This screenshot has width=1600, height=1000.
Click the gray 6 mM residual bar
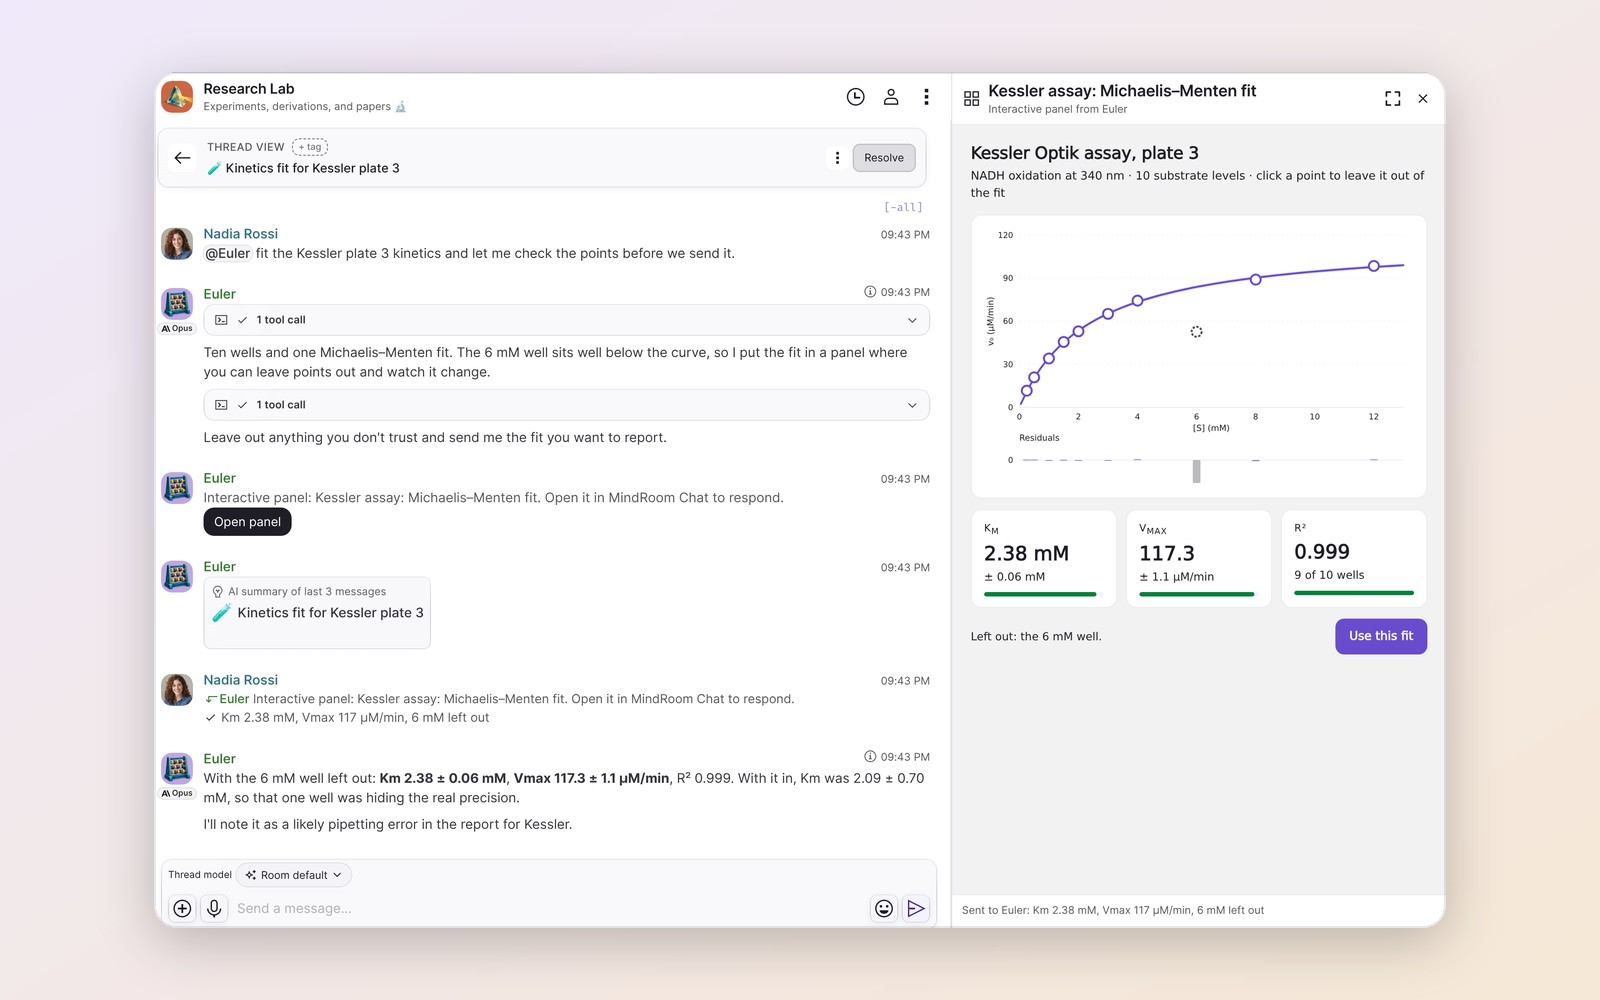pos(1196,471)
